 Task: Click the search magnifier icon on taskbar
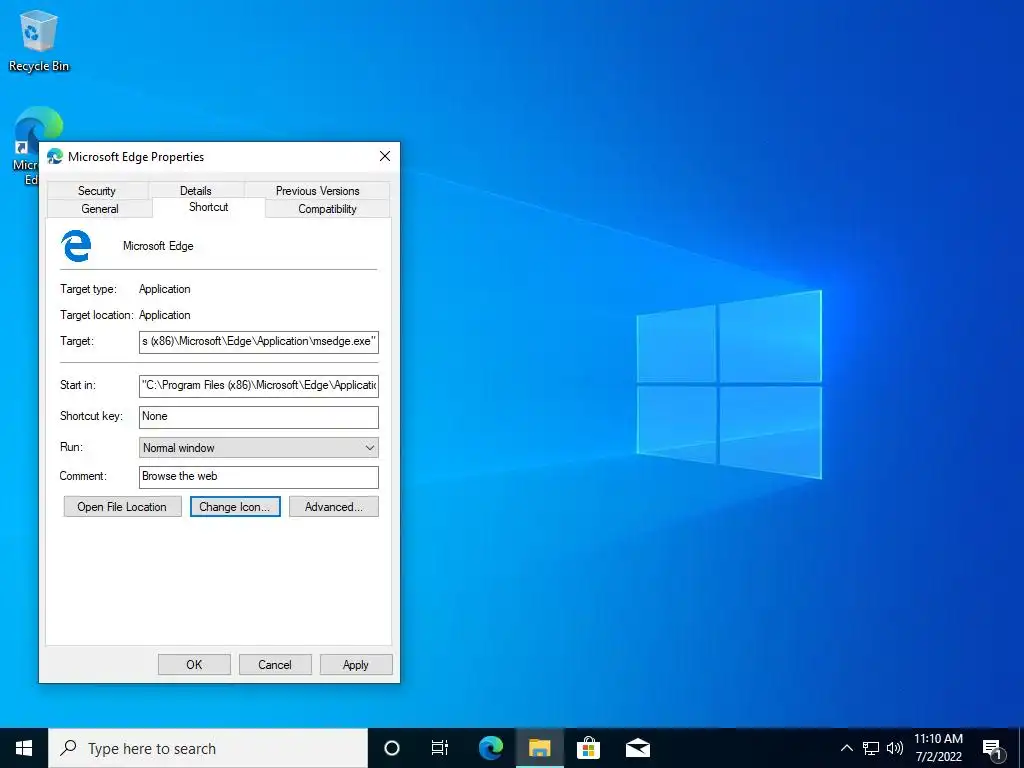[69, 748]
